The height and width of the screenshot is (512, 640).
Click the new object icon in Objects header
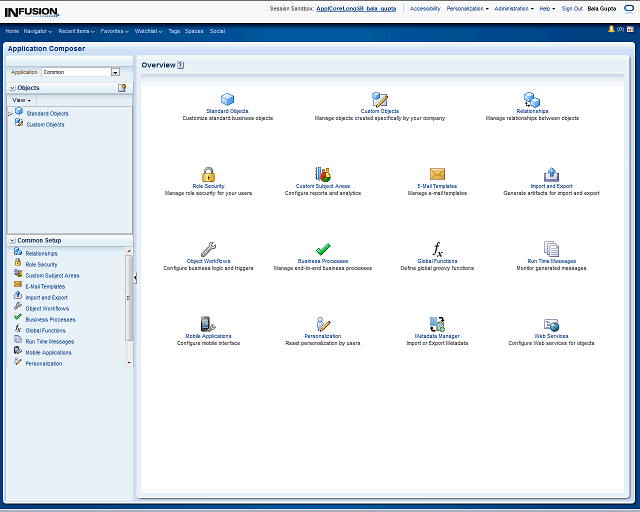[122, 88]
